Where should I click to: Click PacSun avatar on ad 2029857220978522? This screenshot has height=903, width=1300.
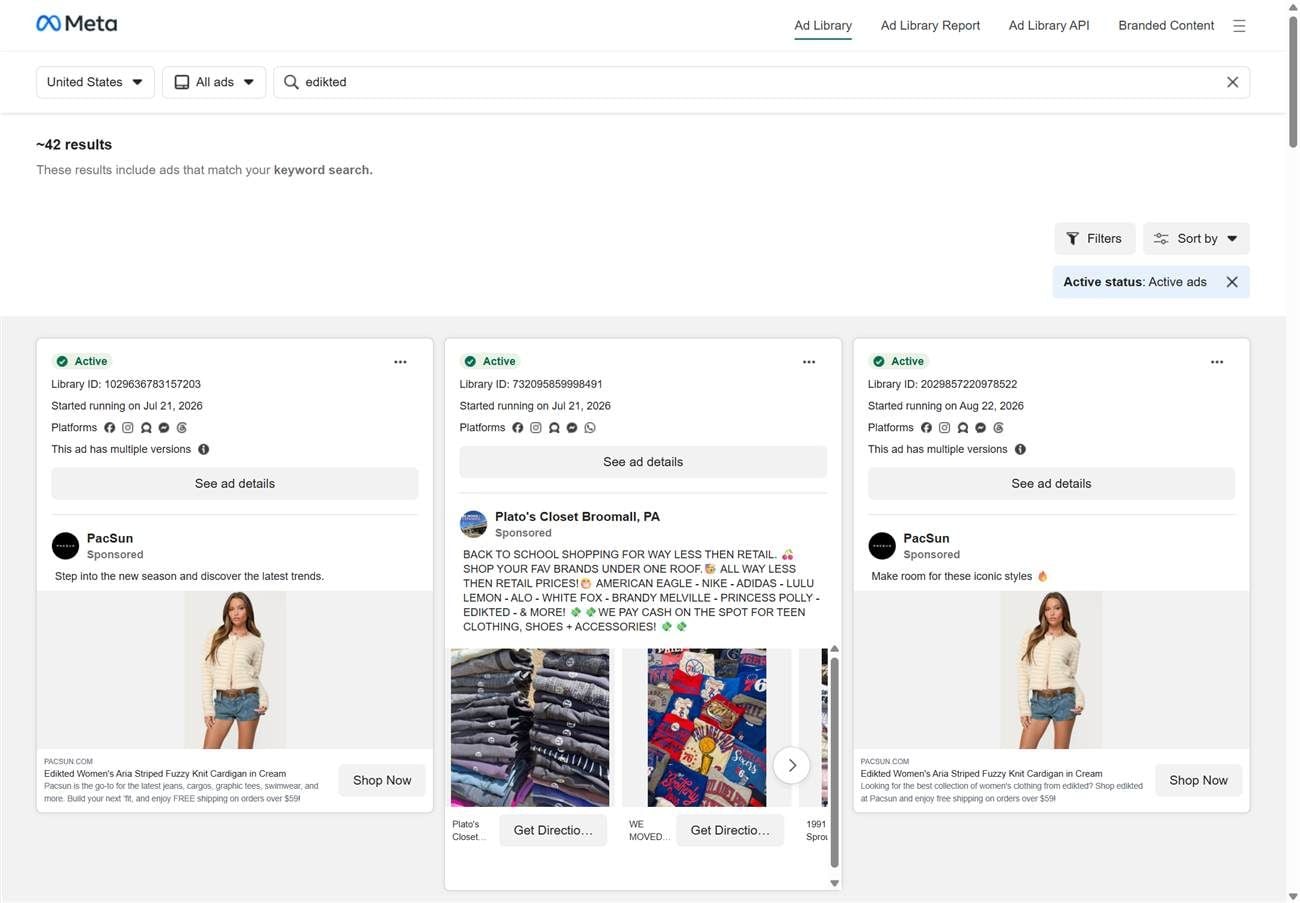(x=882, y=546)
